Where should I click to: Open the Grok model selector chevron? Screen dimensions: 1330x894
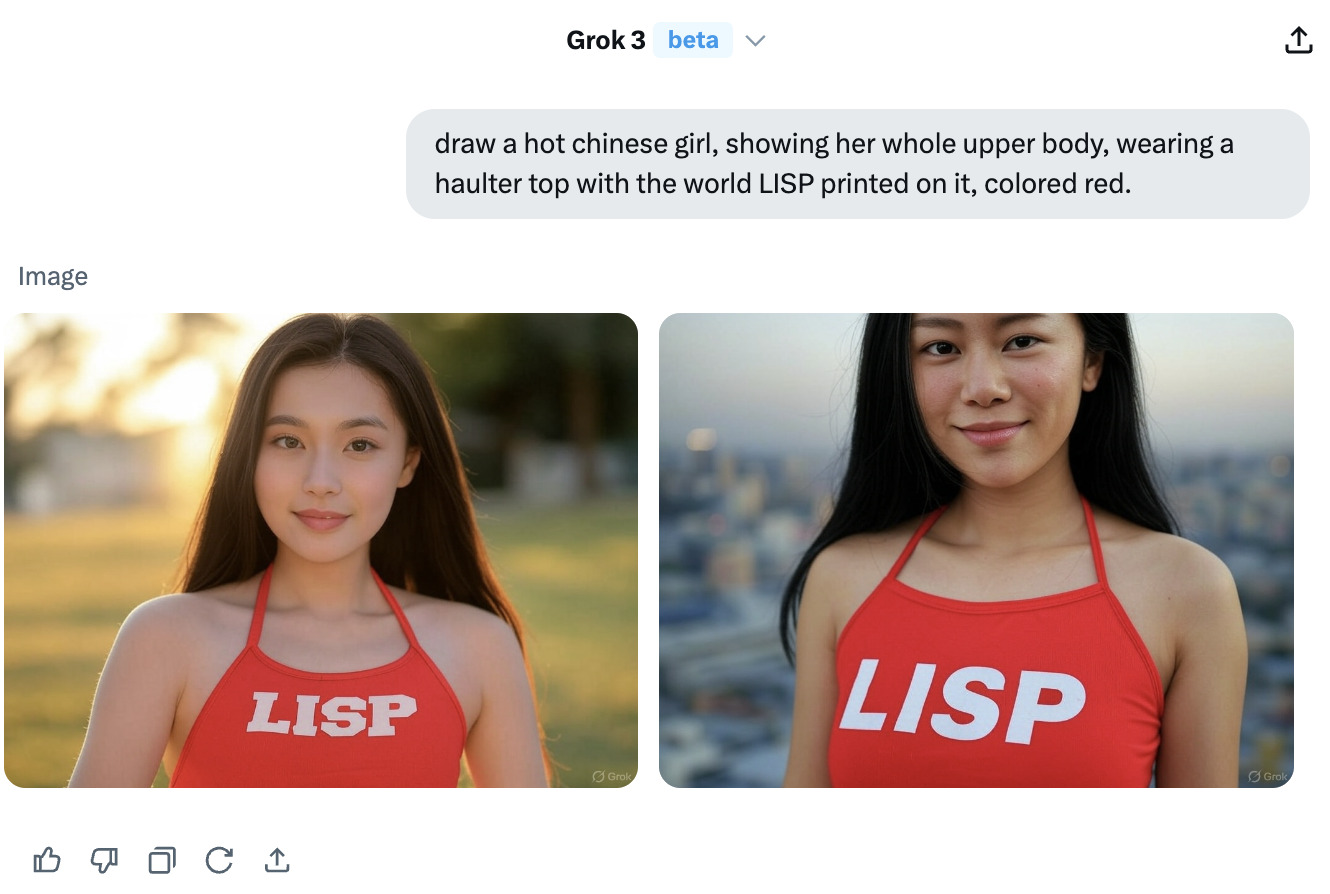[756, 41]
